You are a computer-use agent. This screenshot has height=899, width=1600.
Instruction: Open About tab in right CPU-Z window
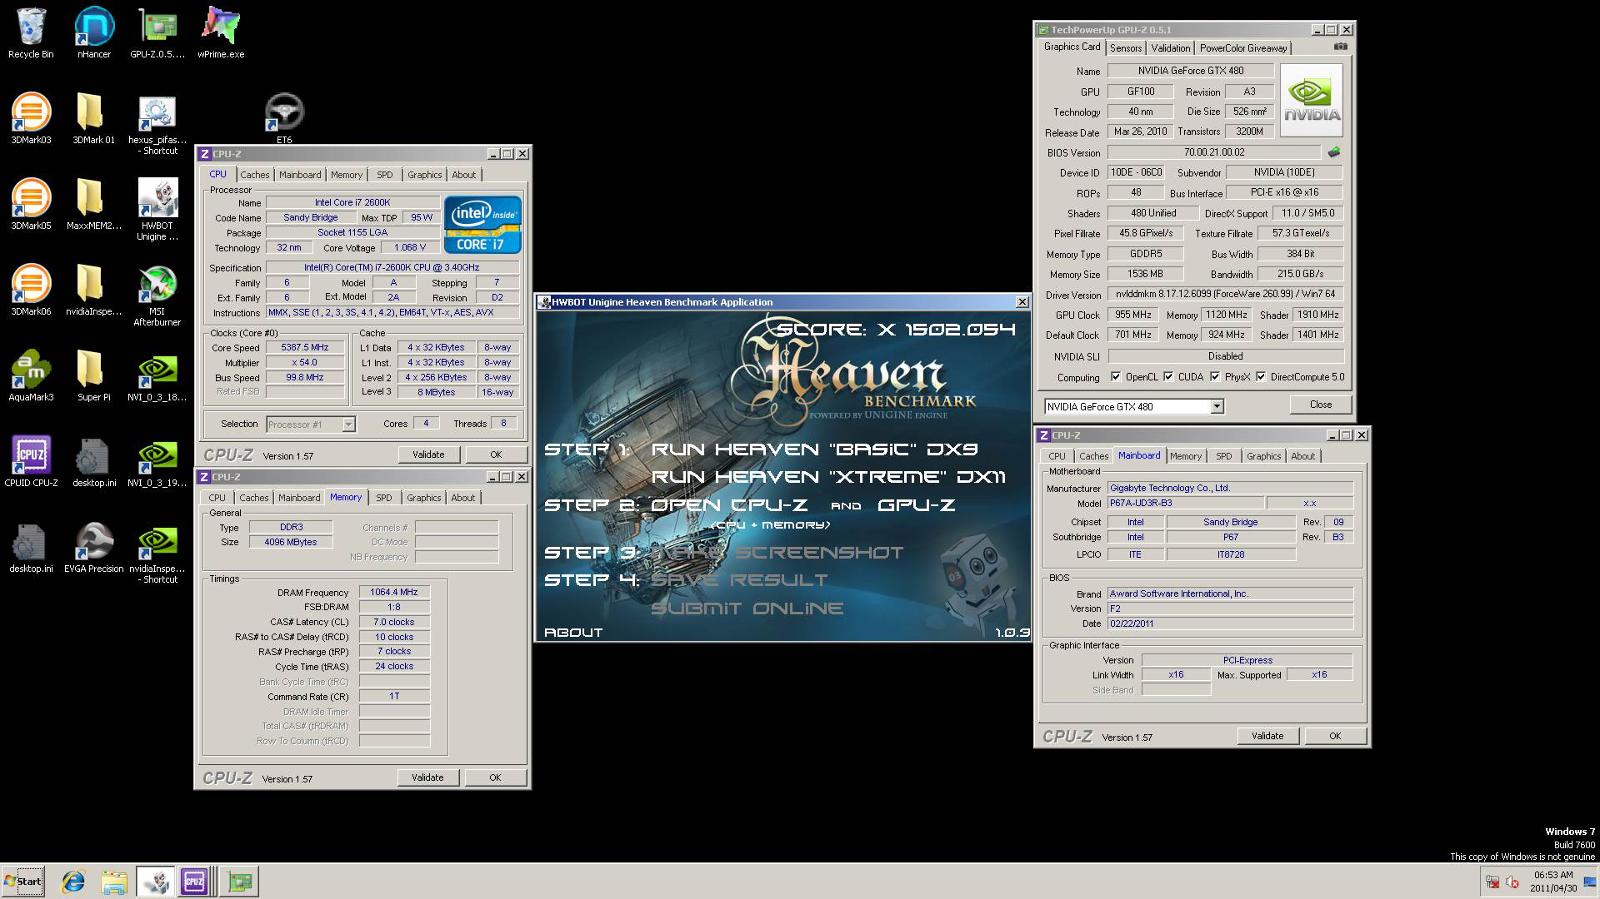1303,456
